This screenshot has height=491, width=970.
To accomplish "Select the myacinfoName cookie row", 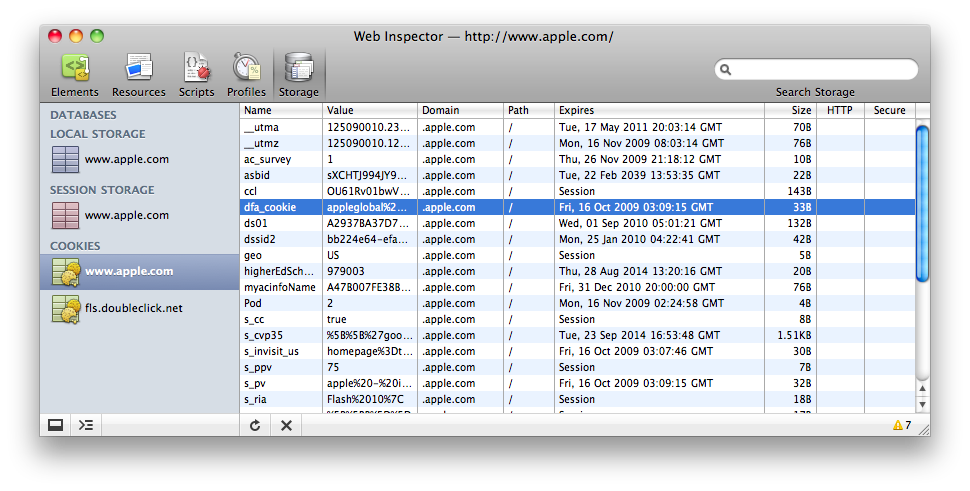I will tap(577, 288).
